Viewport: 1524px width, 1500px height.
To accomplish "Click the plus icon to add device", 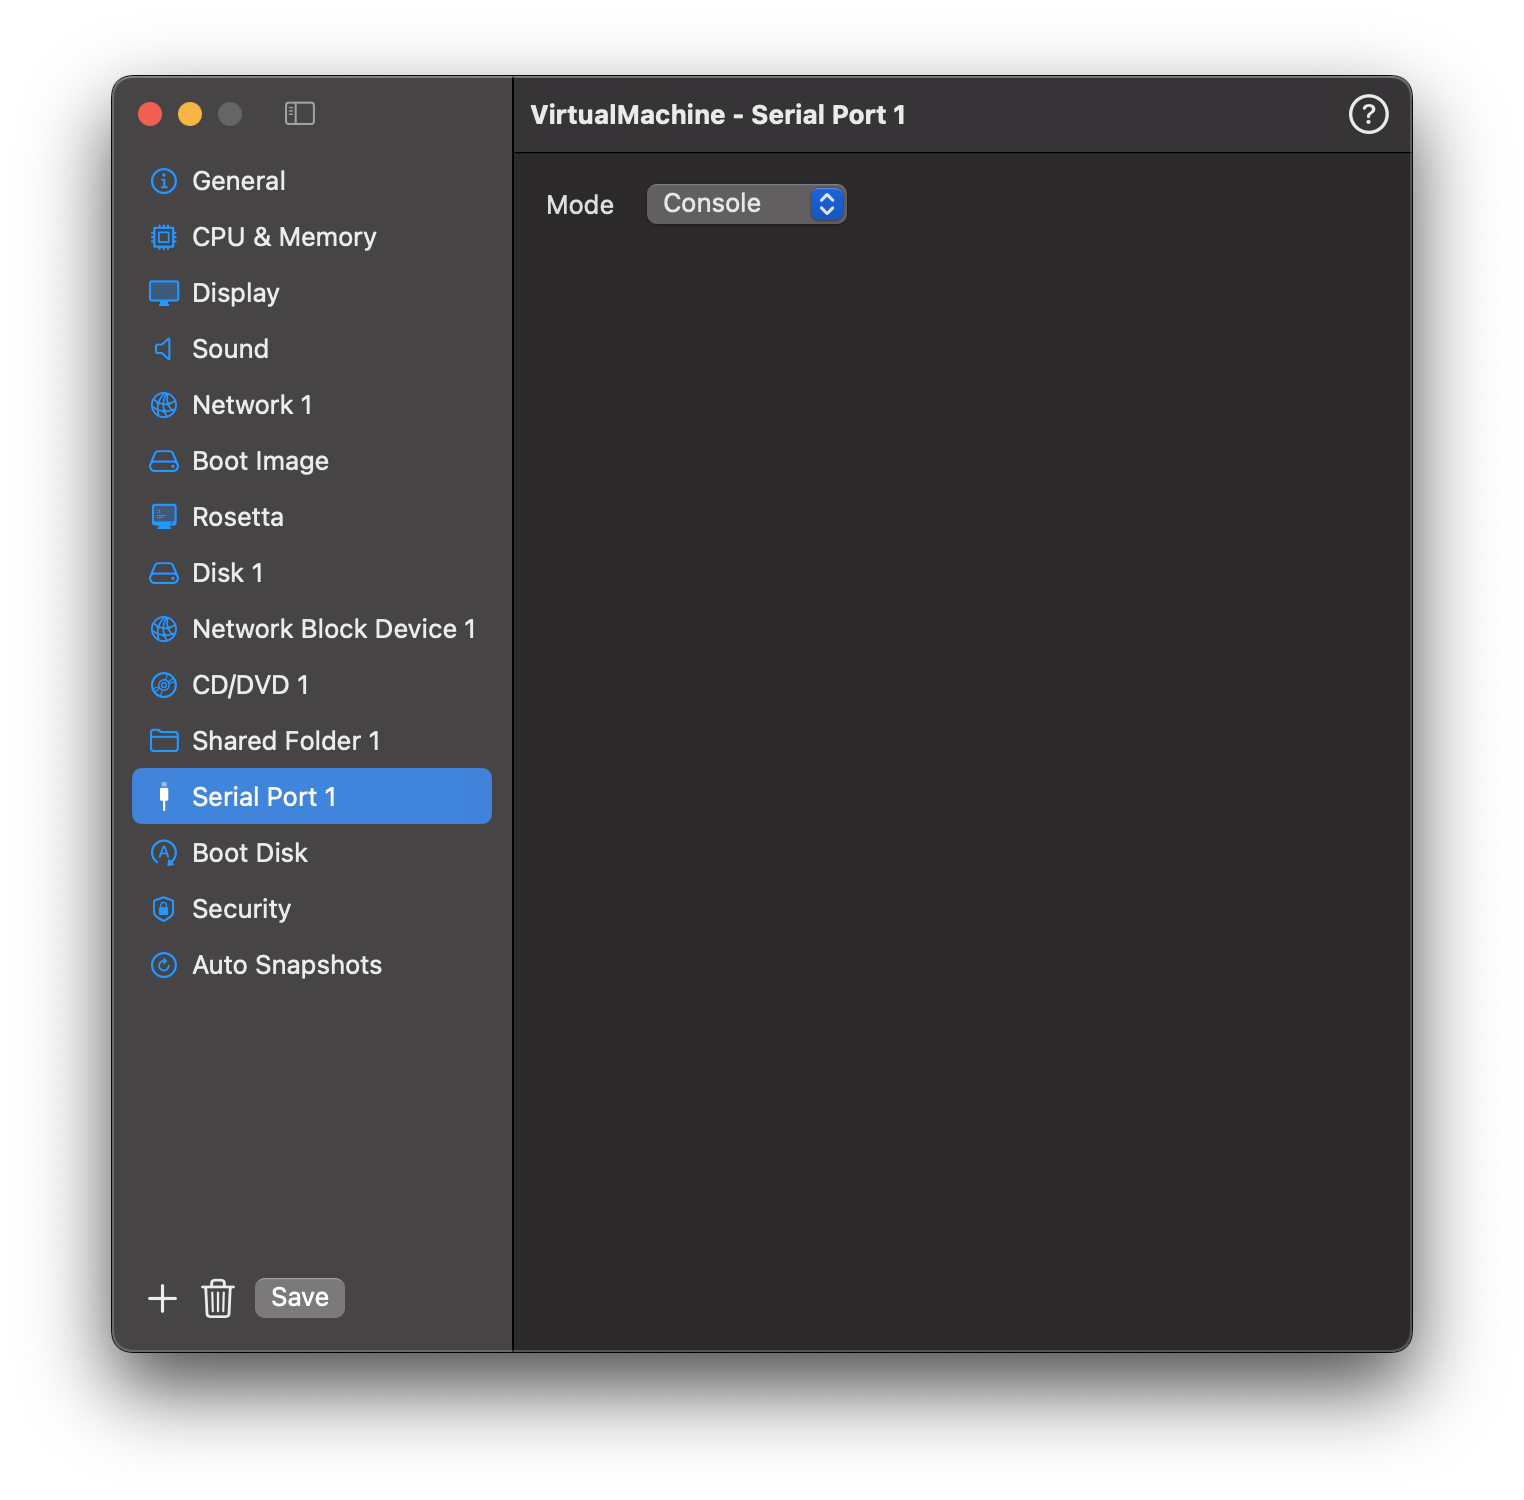I will (x=162, y=1298).
